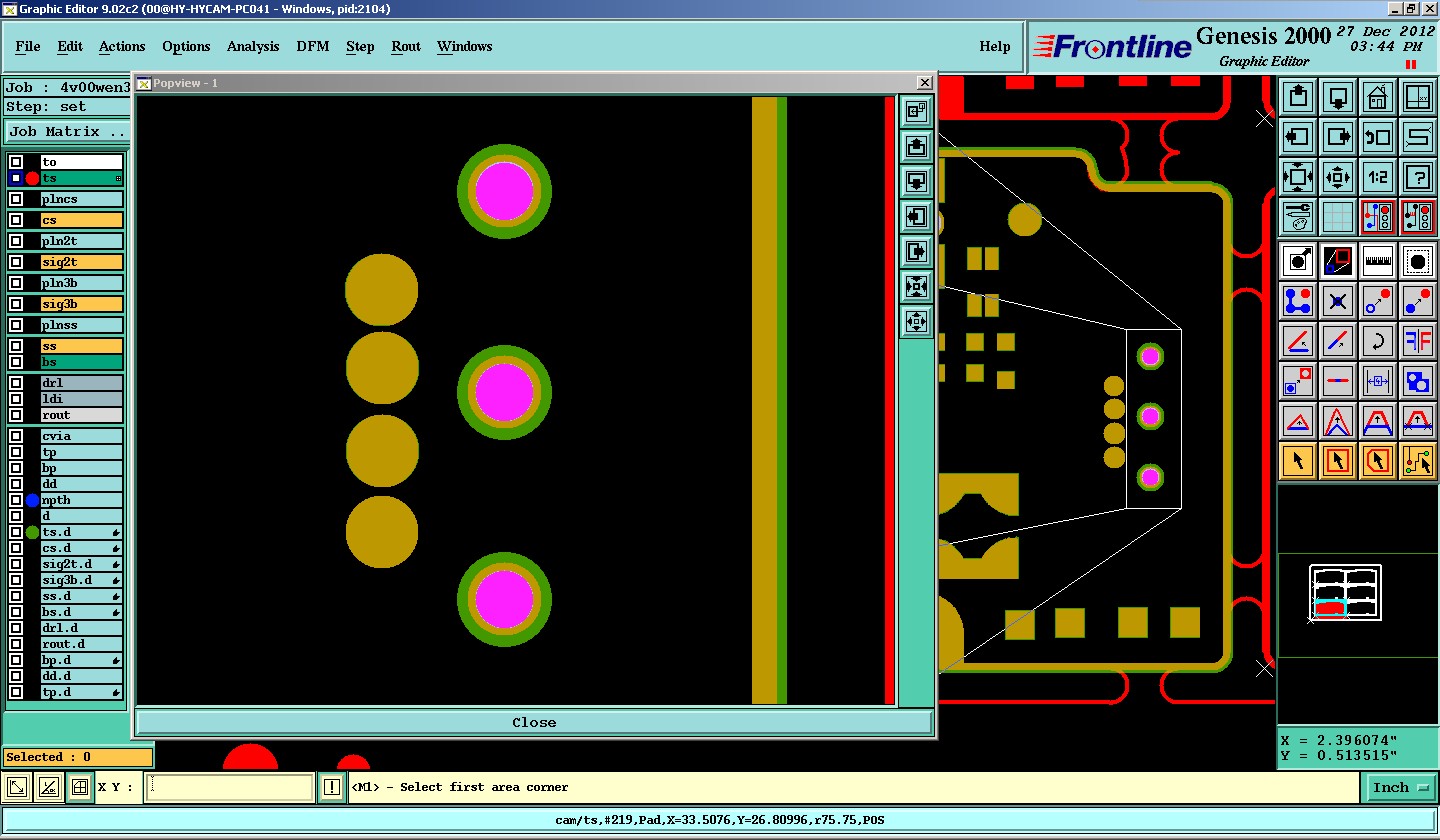Viewport: 1440px width, 840px height.
Task: Click the green color dot on ts.d layer
Action: coord(32,532)
